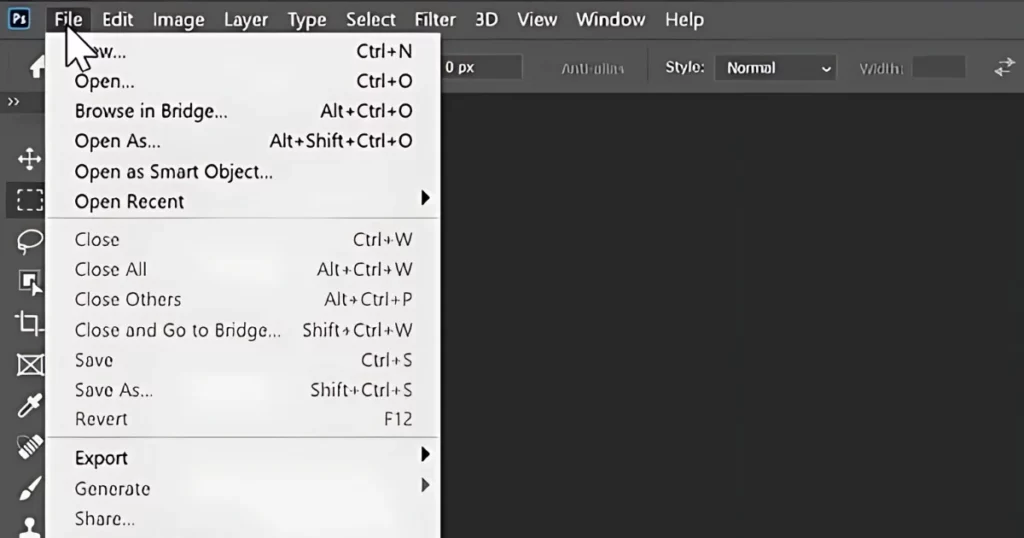
Task: Open the File menu
Action: pos(69,20)
